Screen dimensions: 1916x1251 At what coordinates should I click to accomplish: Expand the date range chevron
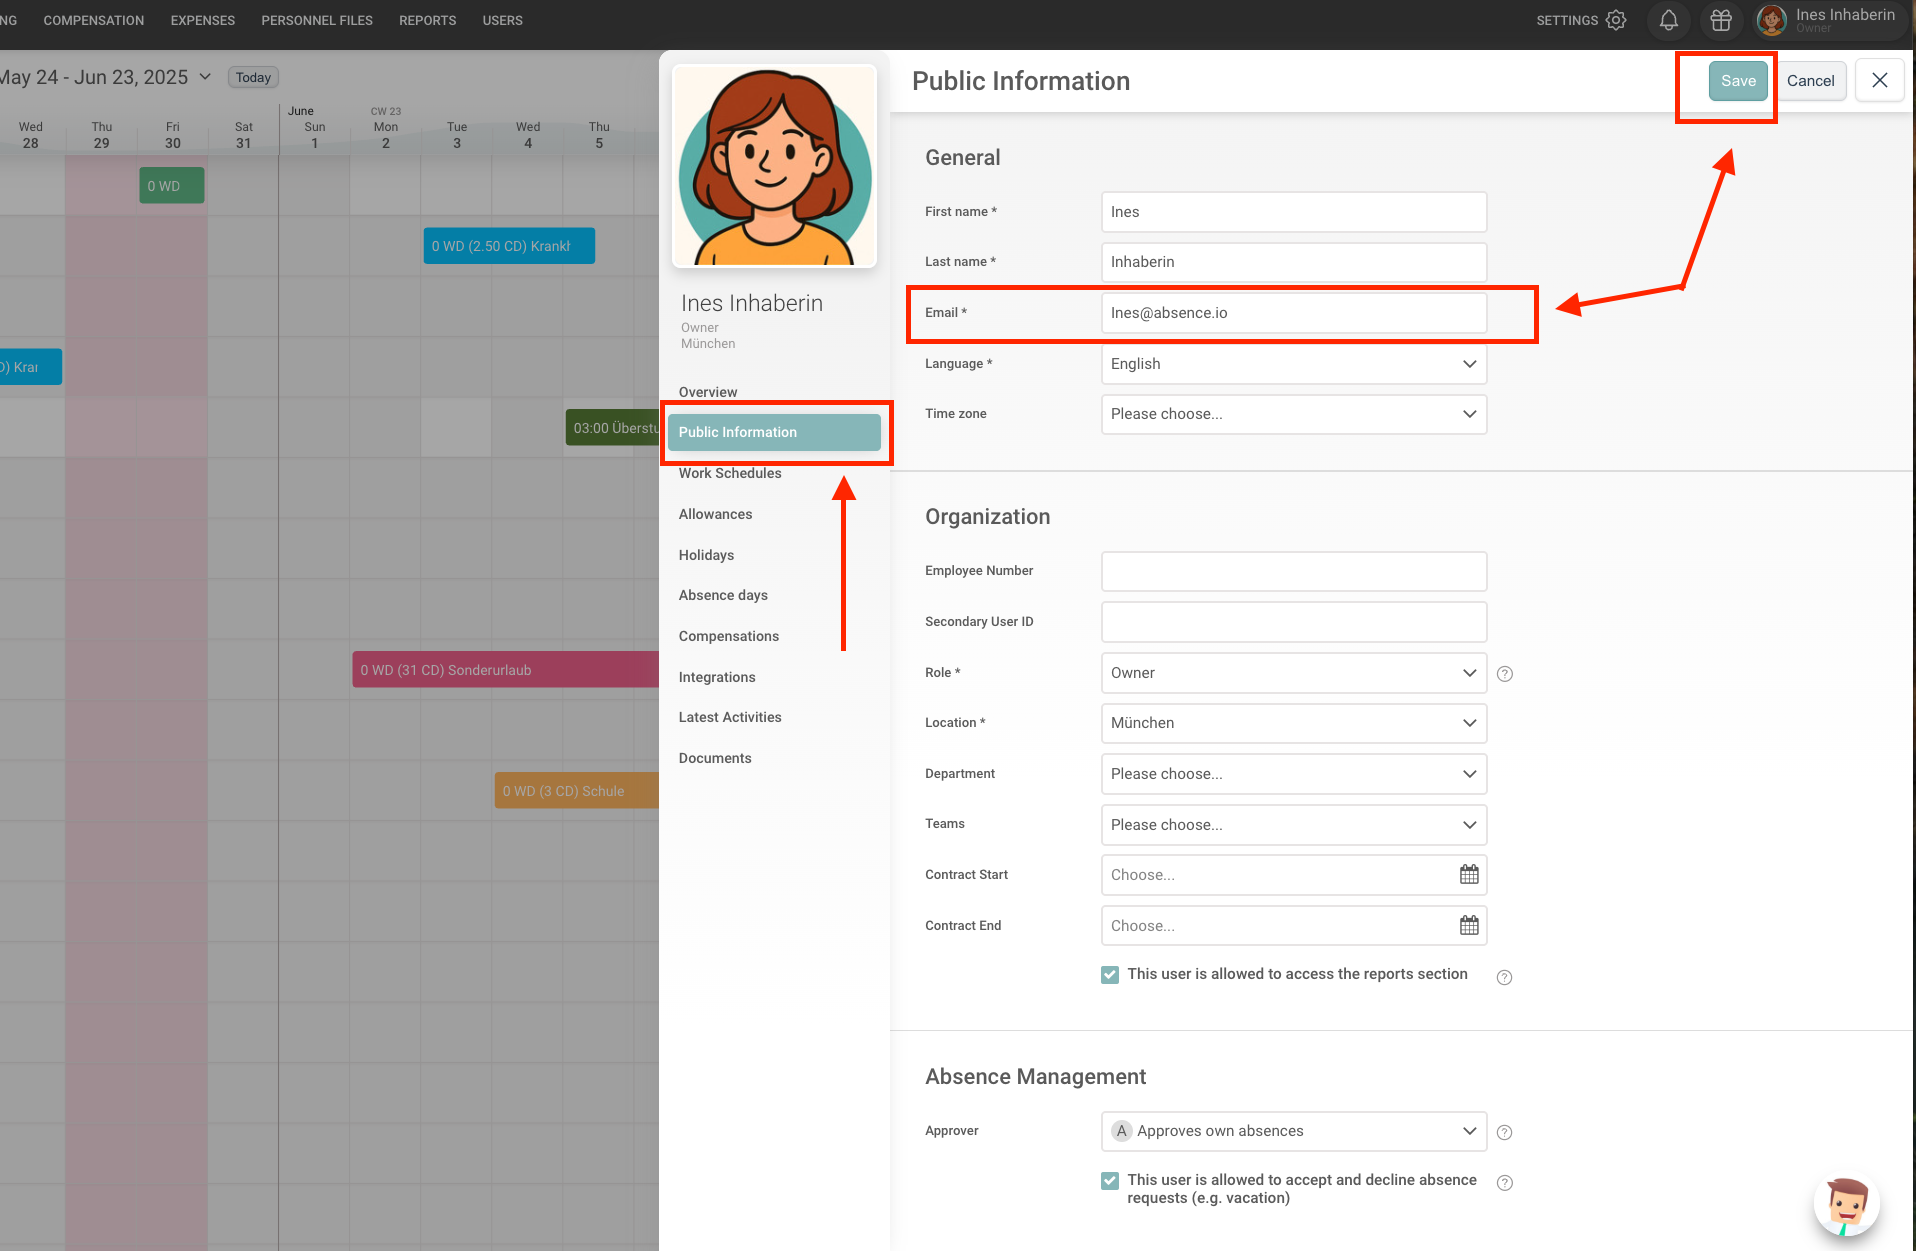[x=205, y=77]
